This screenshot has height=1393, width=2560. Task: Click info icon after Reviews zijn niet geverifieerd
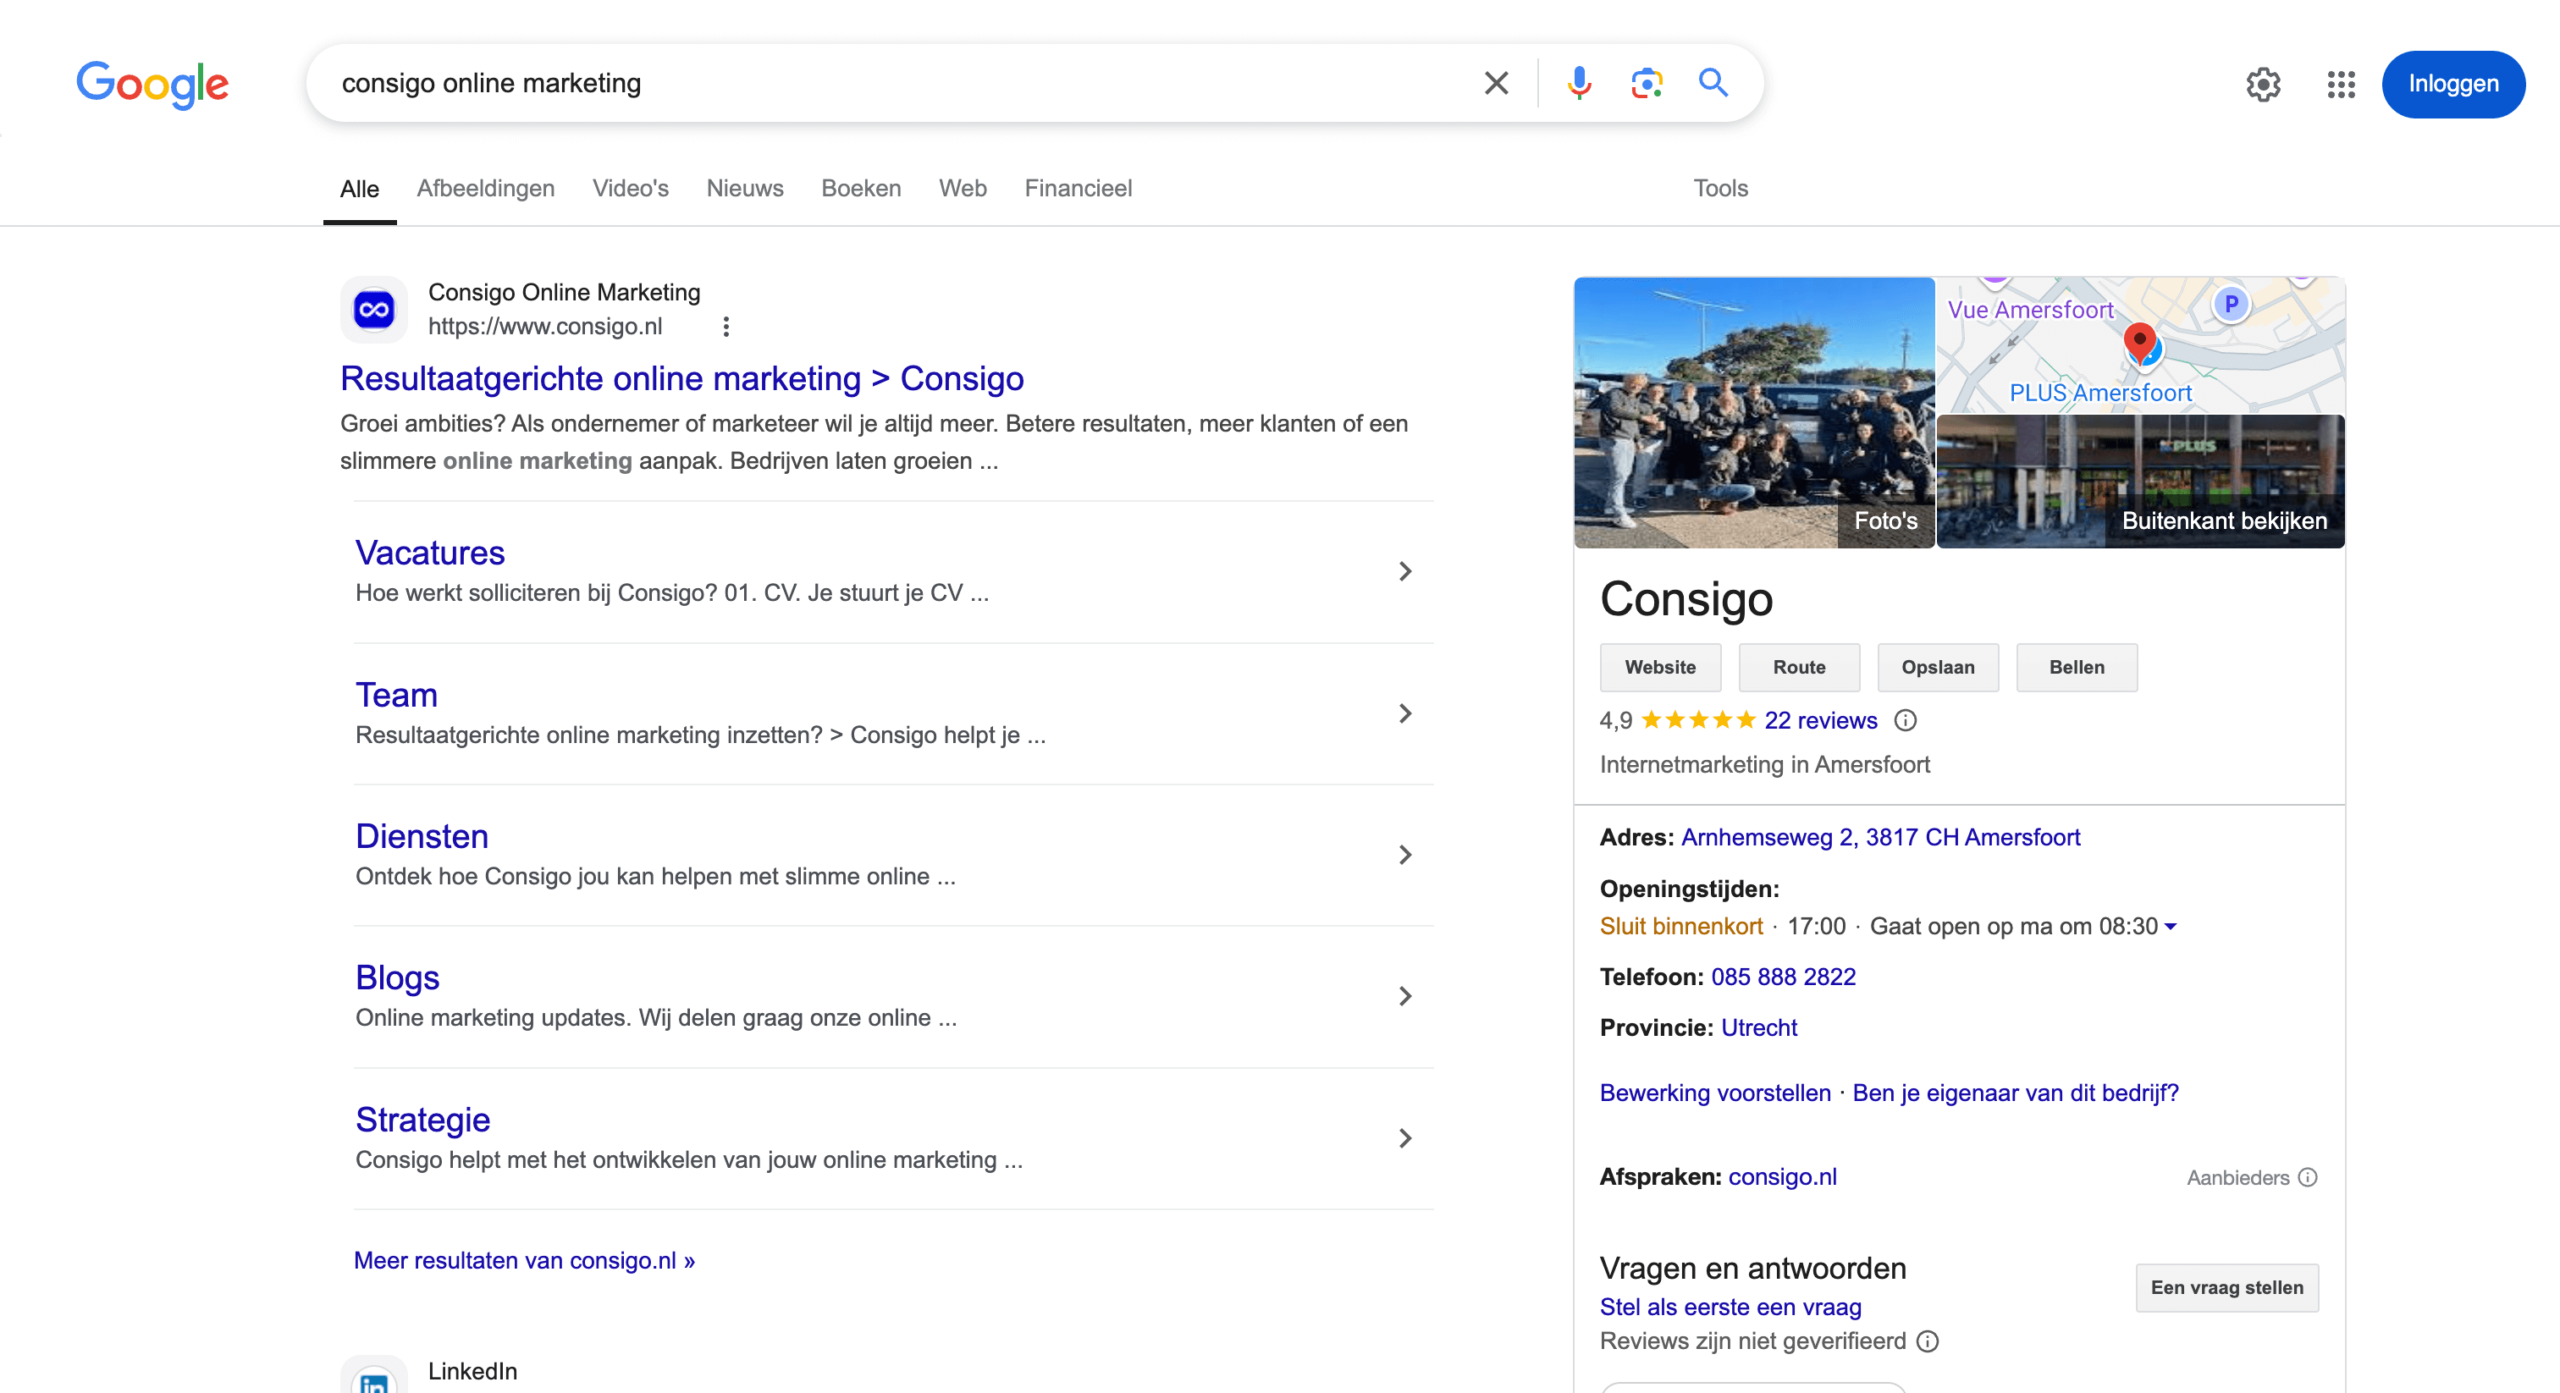[1927, 1341]
